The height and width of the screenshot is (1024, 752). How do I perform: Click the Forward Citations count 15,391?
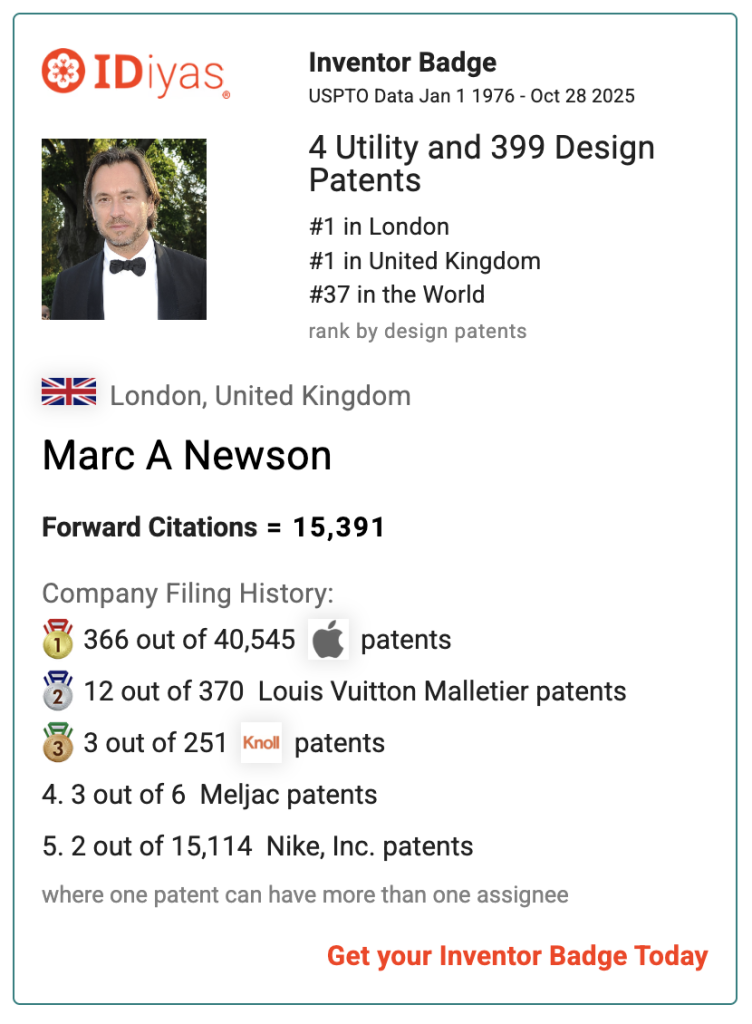(338, 527)
